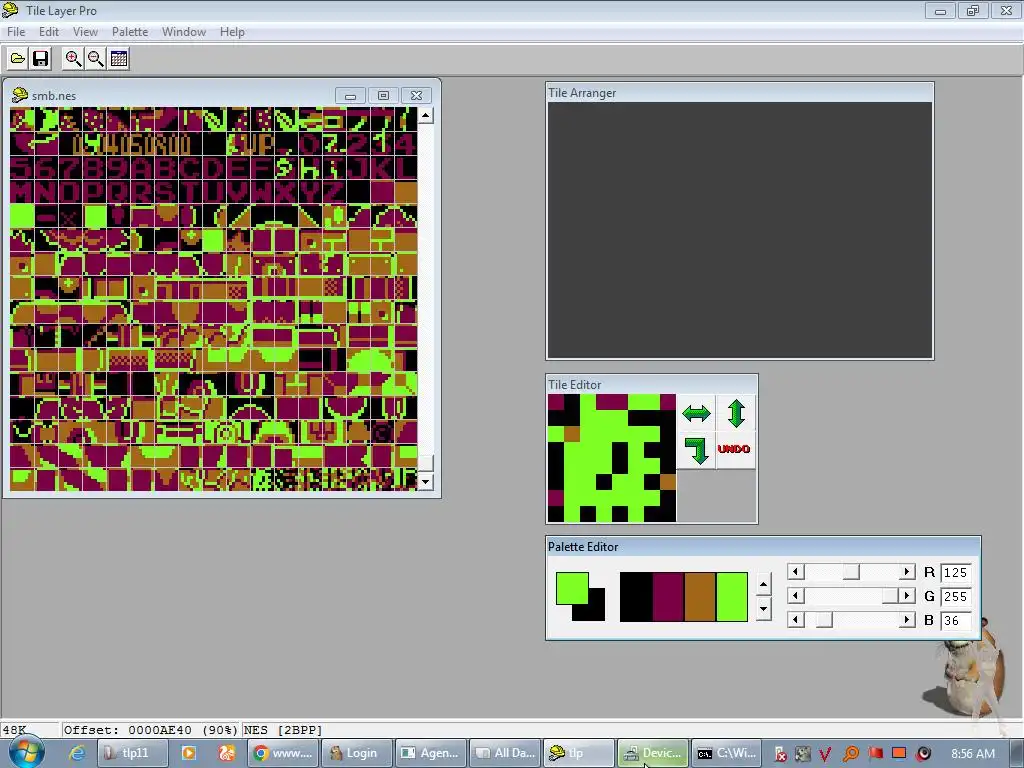Select the black palette color
This screenshot has height=768, width=1024.
tap(635, 597)
